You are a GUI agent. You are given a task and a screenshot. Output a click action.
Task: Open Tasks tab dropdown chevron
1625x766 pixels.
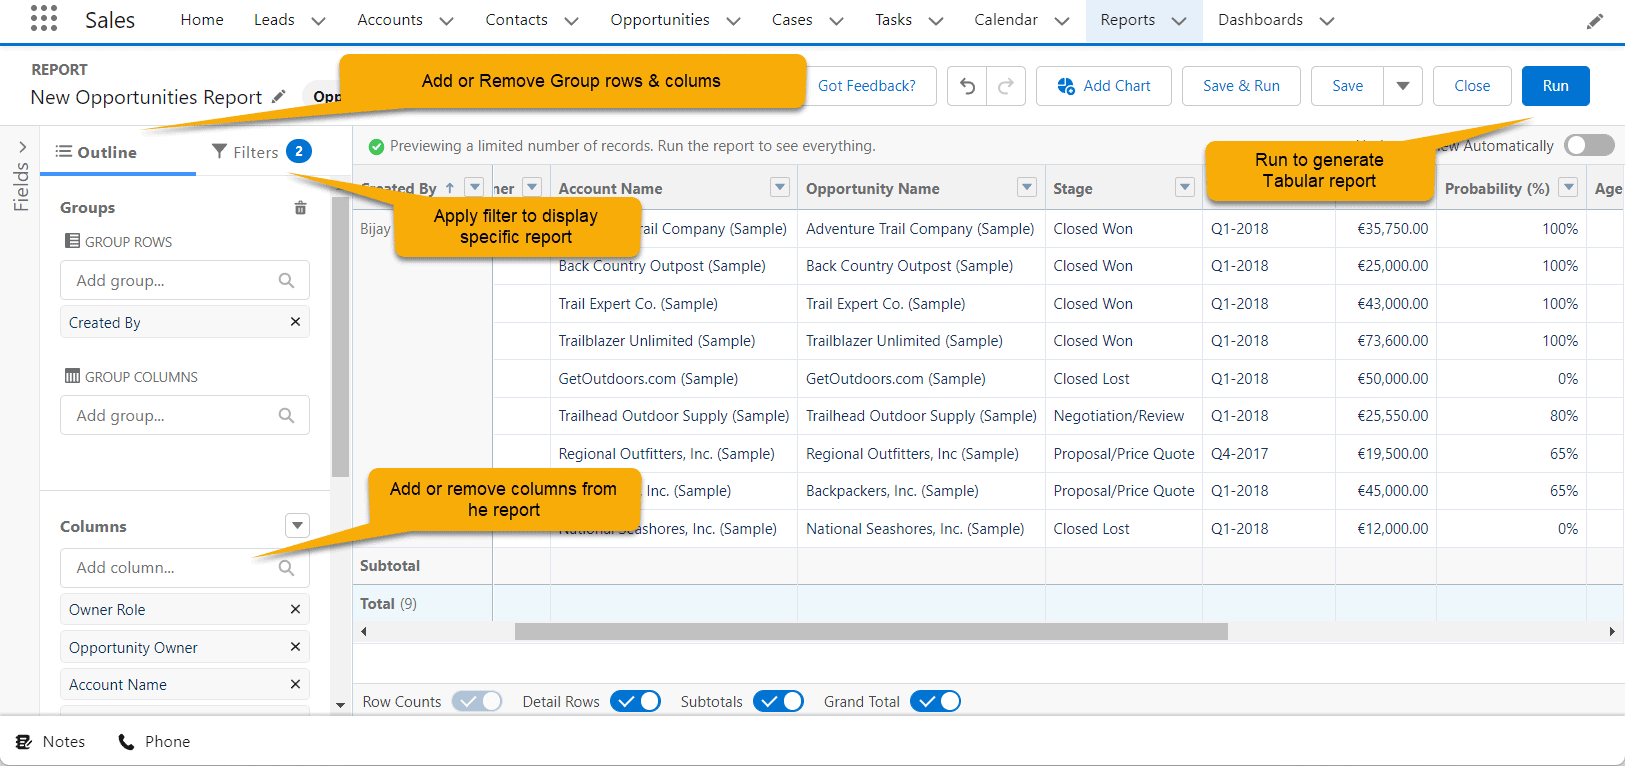pyautogui.click(x=936, y=21)
